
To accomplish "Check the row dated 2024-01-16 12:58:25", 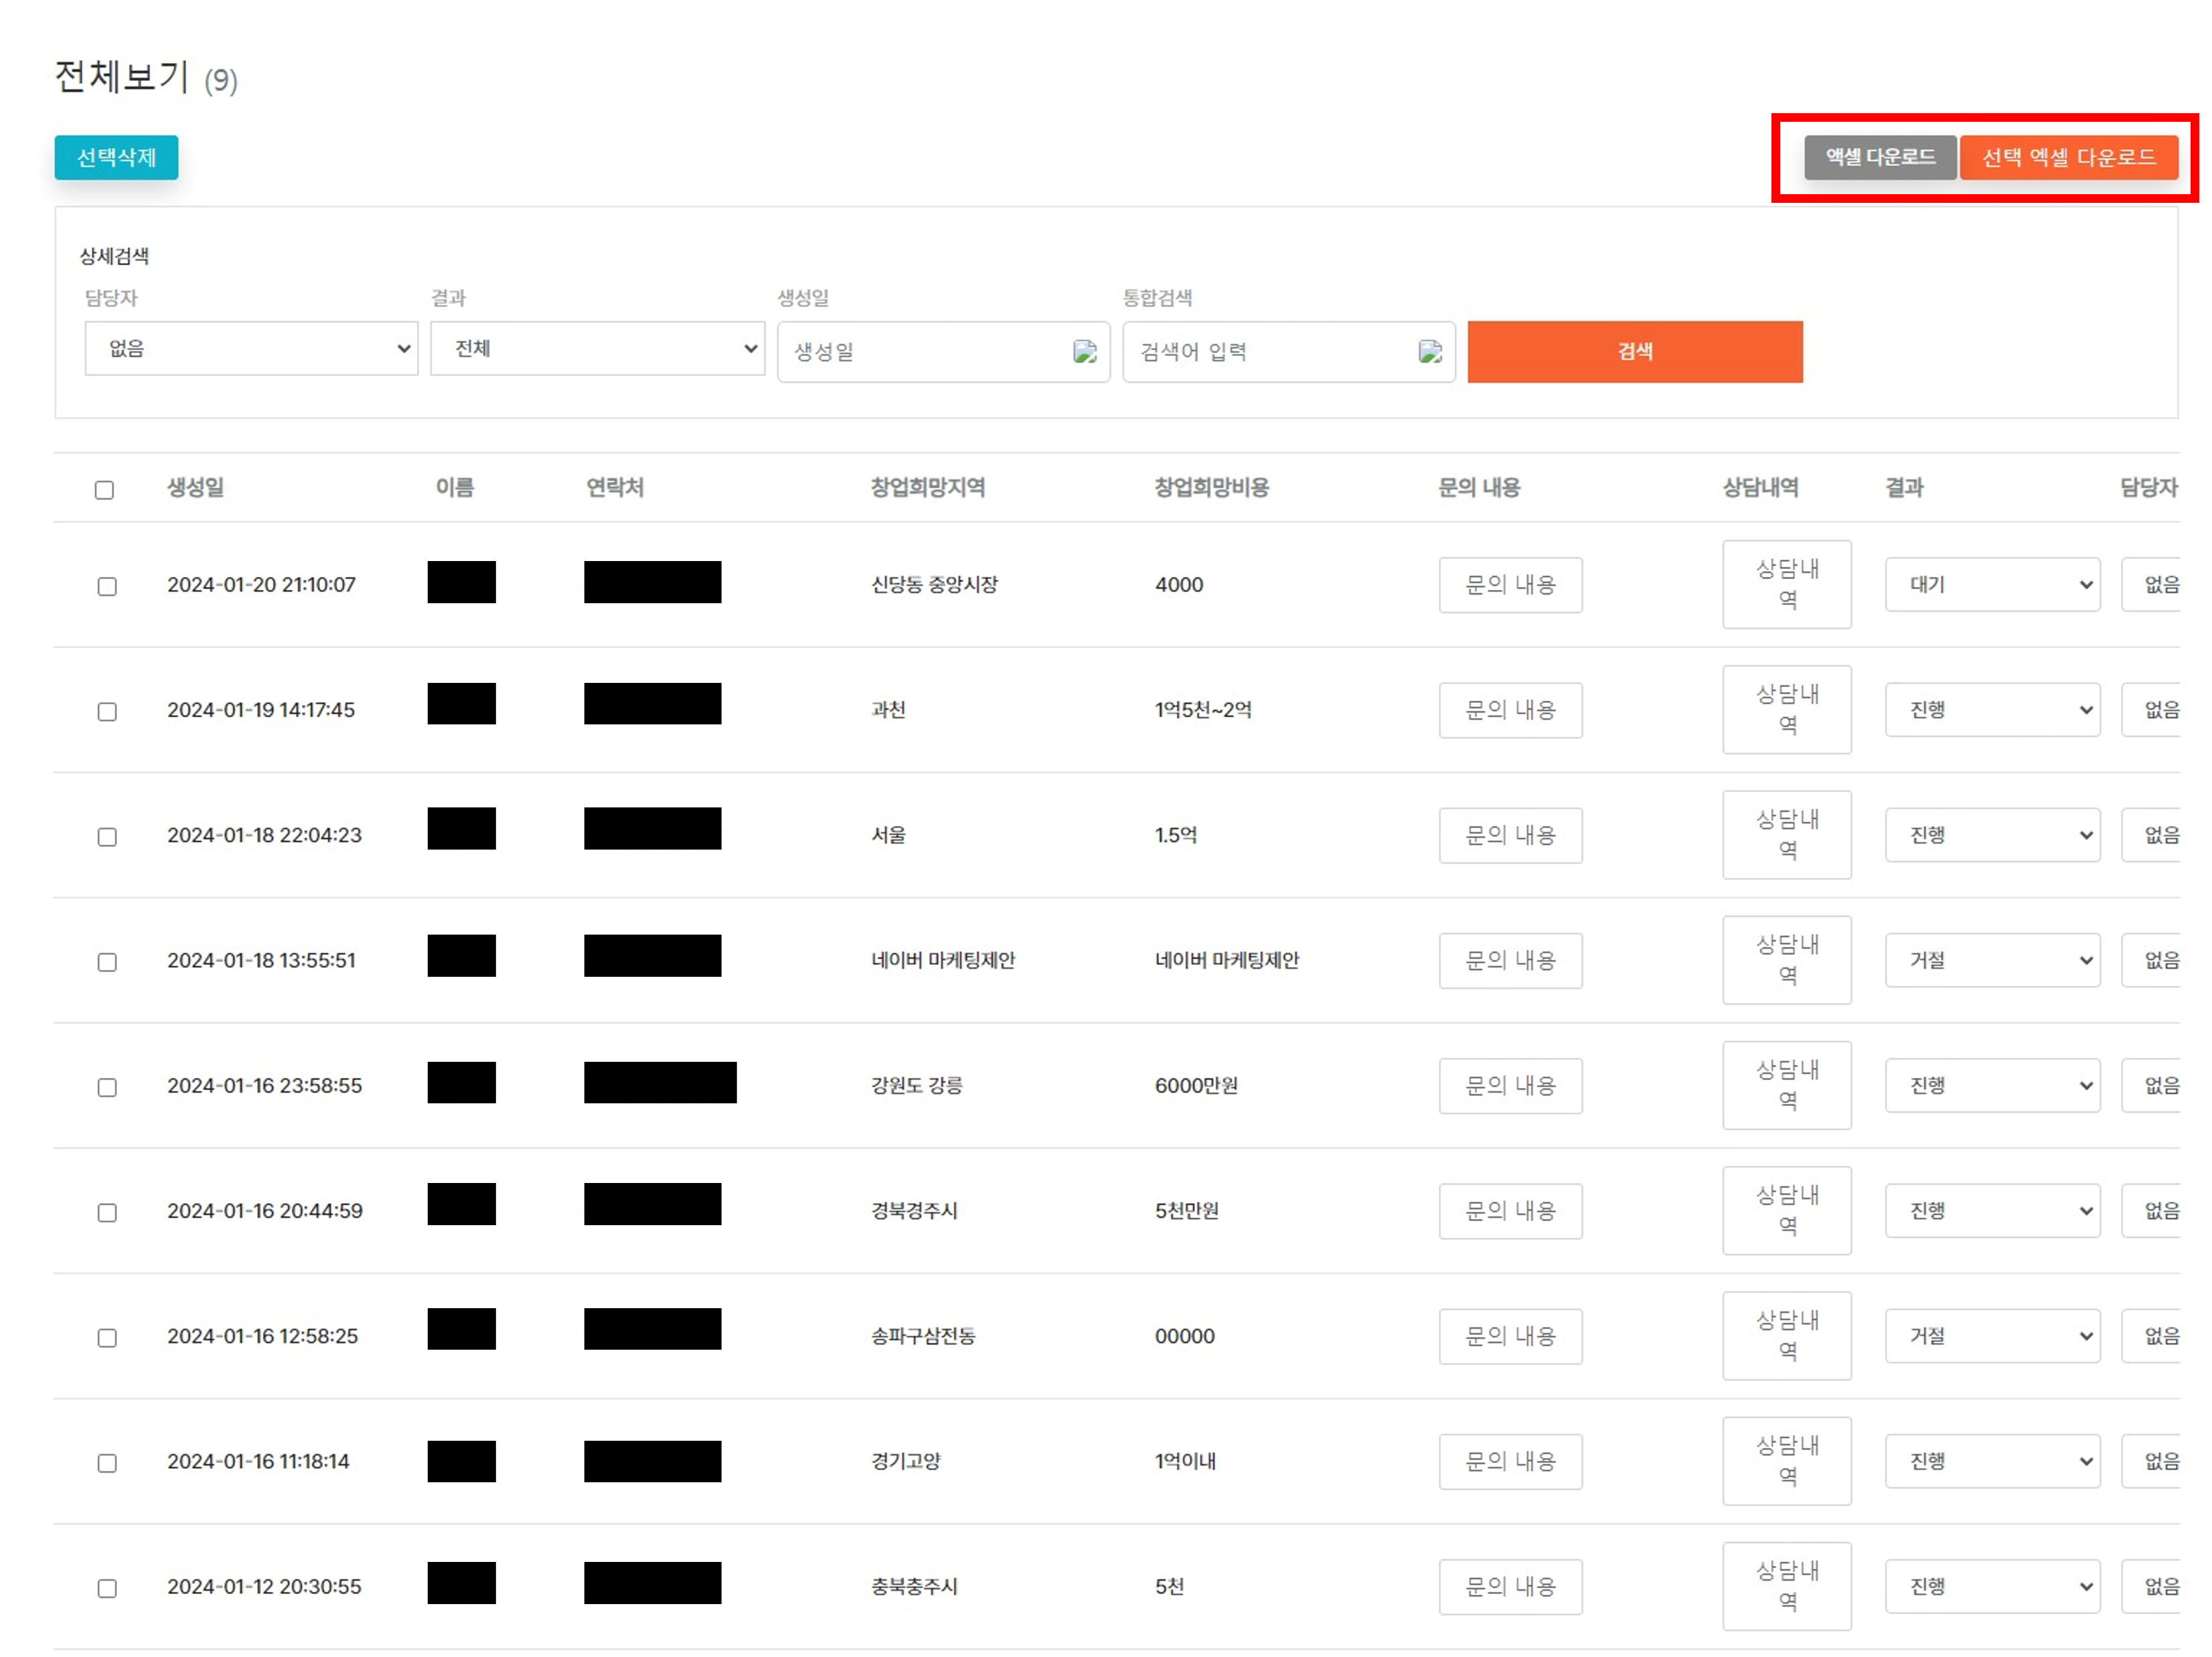I will tap(107, 1337).
